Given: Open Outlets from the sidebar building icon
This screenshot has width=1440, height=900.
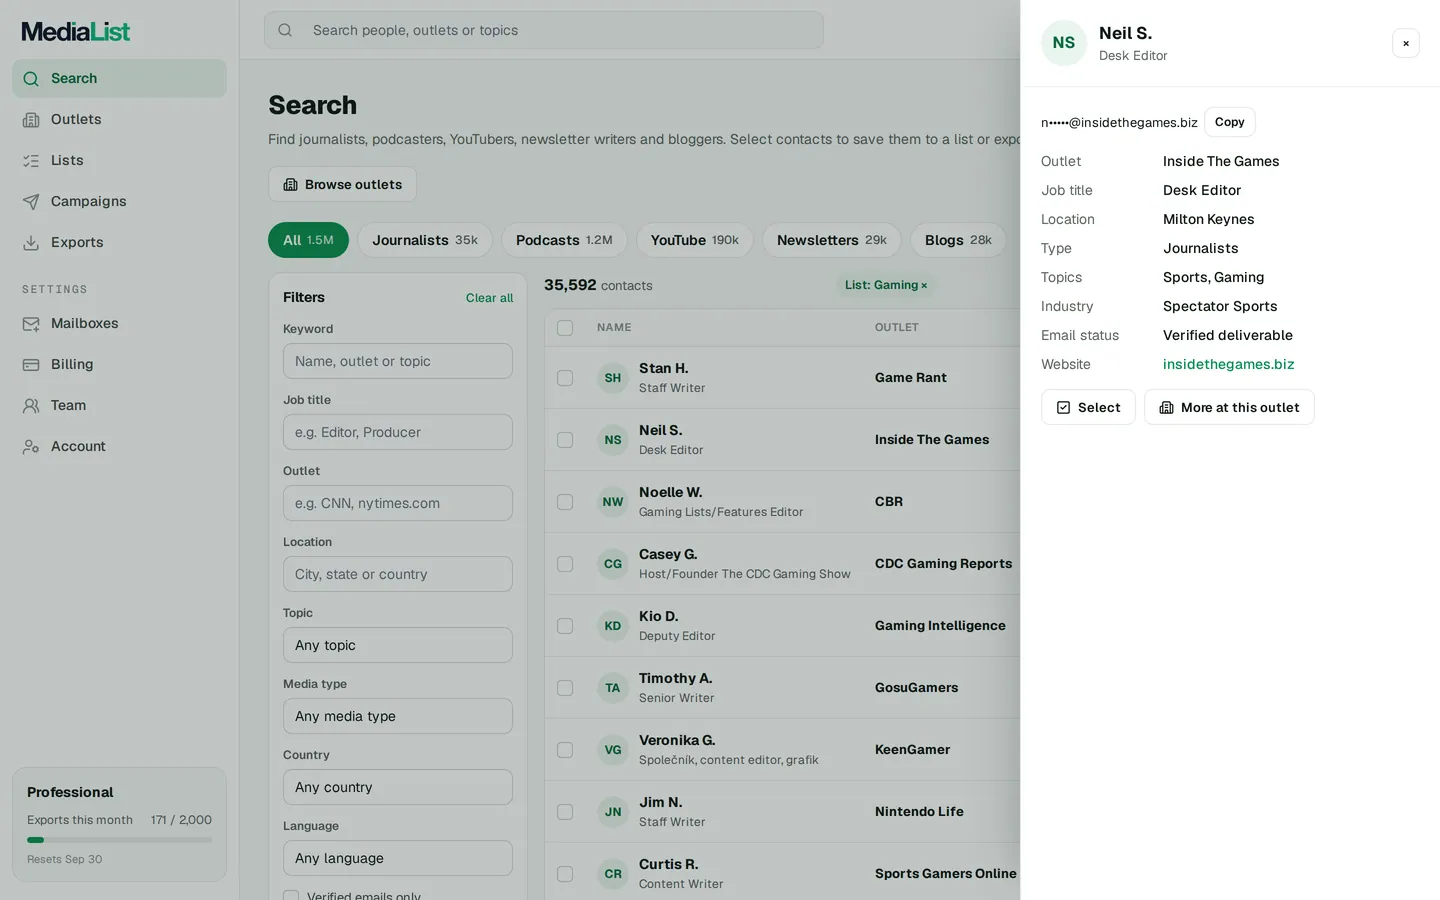Looking at the screenshot, I should [31, 120].
